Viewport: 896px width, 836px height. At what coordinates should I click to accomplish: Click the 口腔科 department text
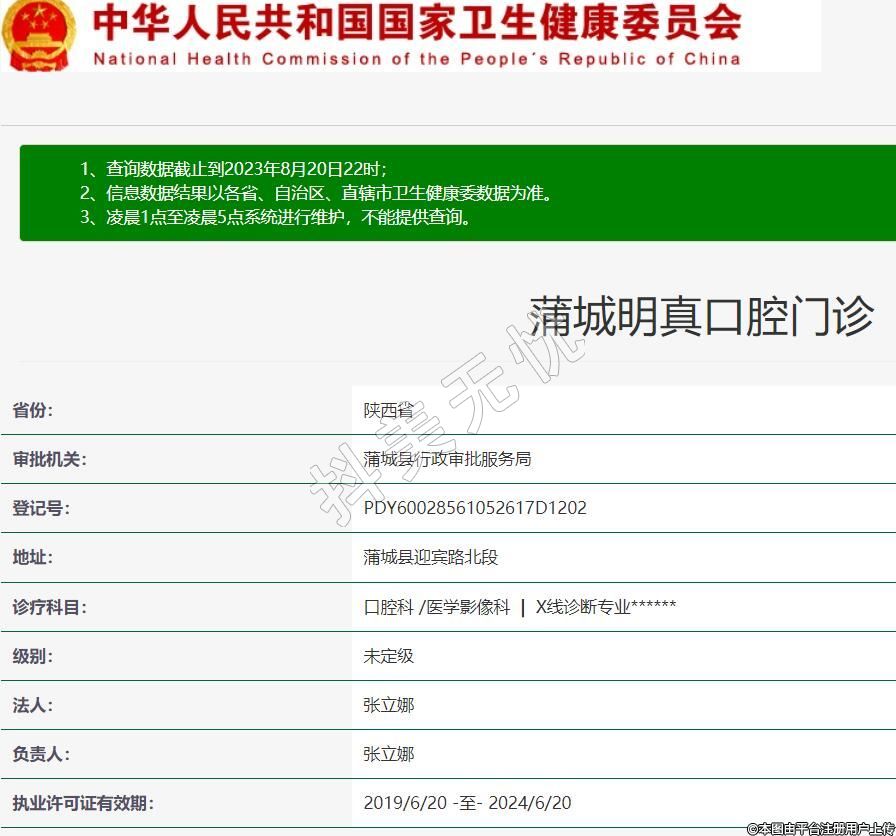click(388, 607)
